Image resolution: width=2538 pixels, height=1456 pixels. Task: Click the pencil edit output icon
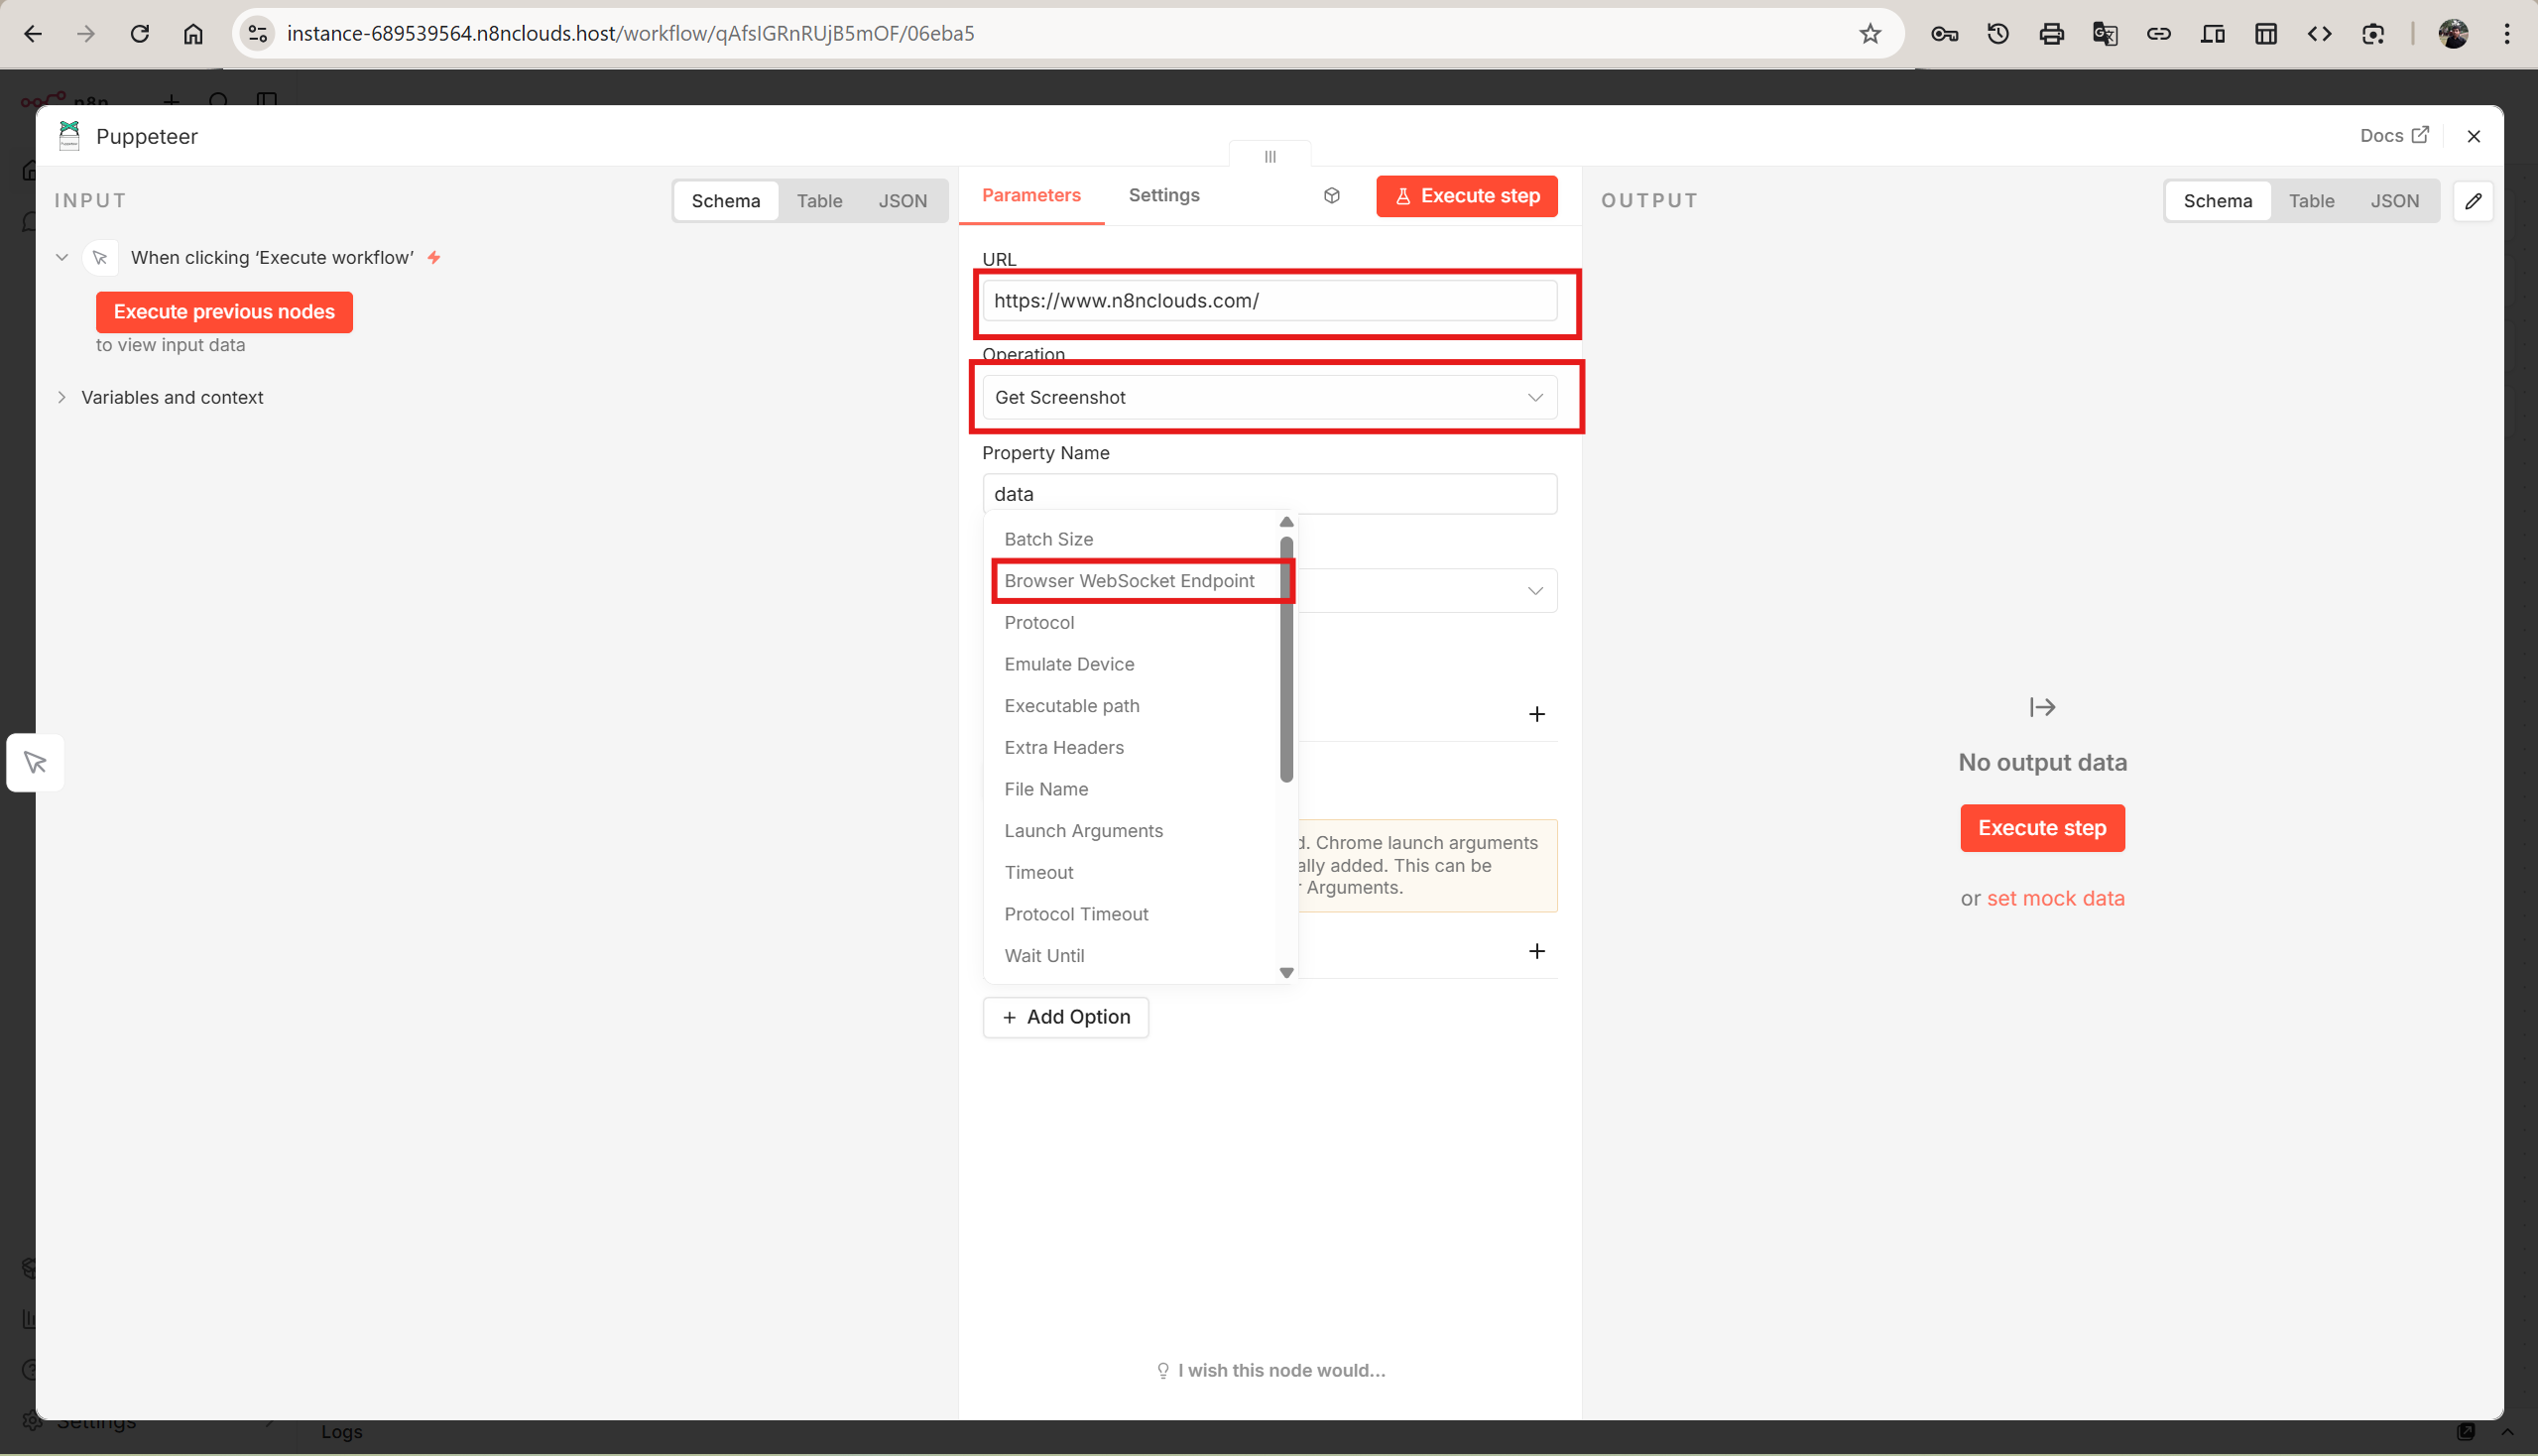coord(2473,201)
